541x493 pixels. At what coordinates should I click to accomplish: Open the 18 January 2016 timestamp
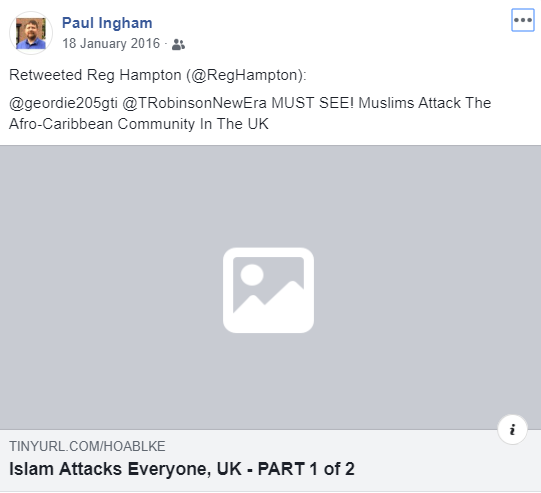pyautogui.click(x=111, y=43)
